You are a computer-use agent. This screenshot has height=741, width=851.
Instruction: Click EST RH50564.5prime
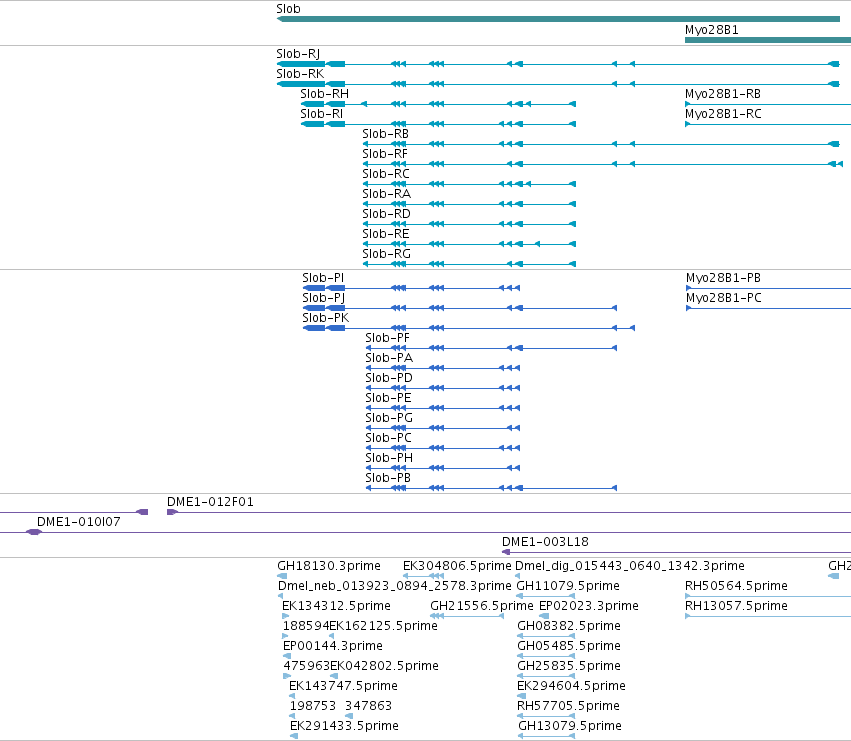(736, 586)
